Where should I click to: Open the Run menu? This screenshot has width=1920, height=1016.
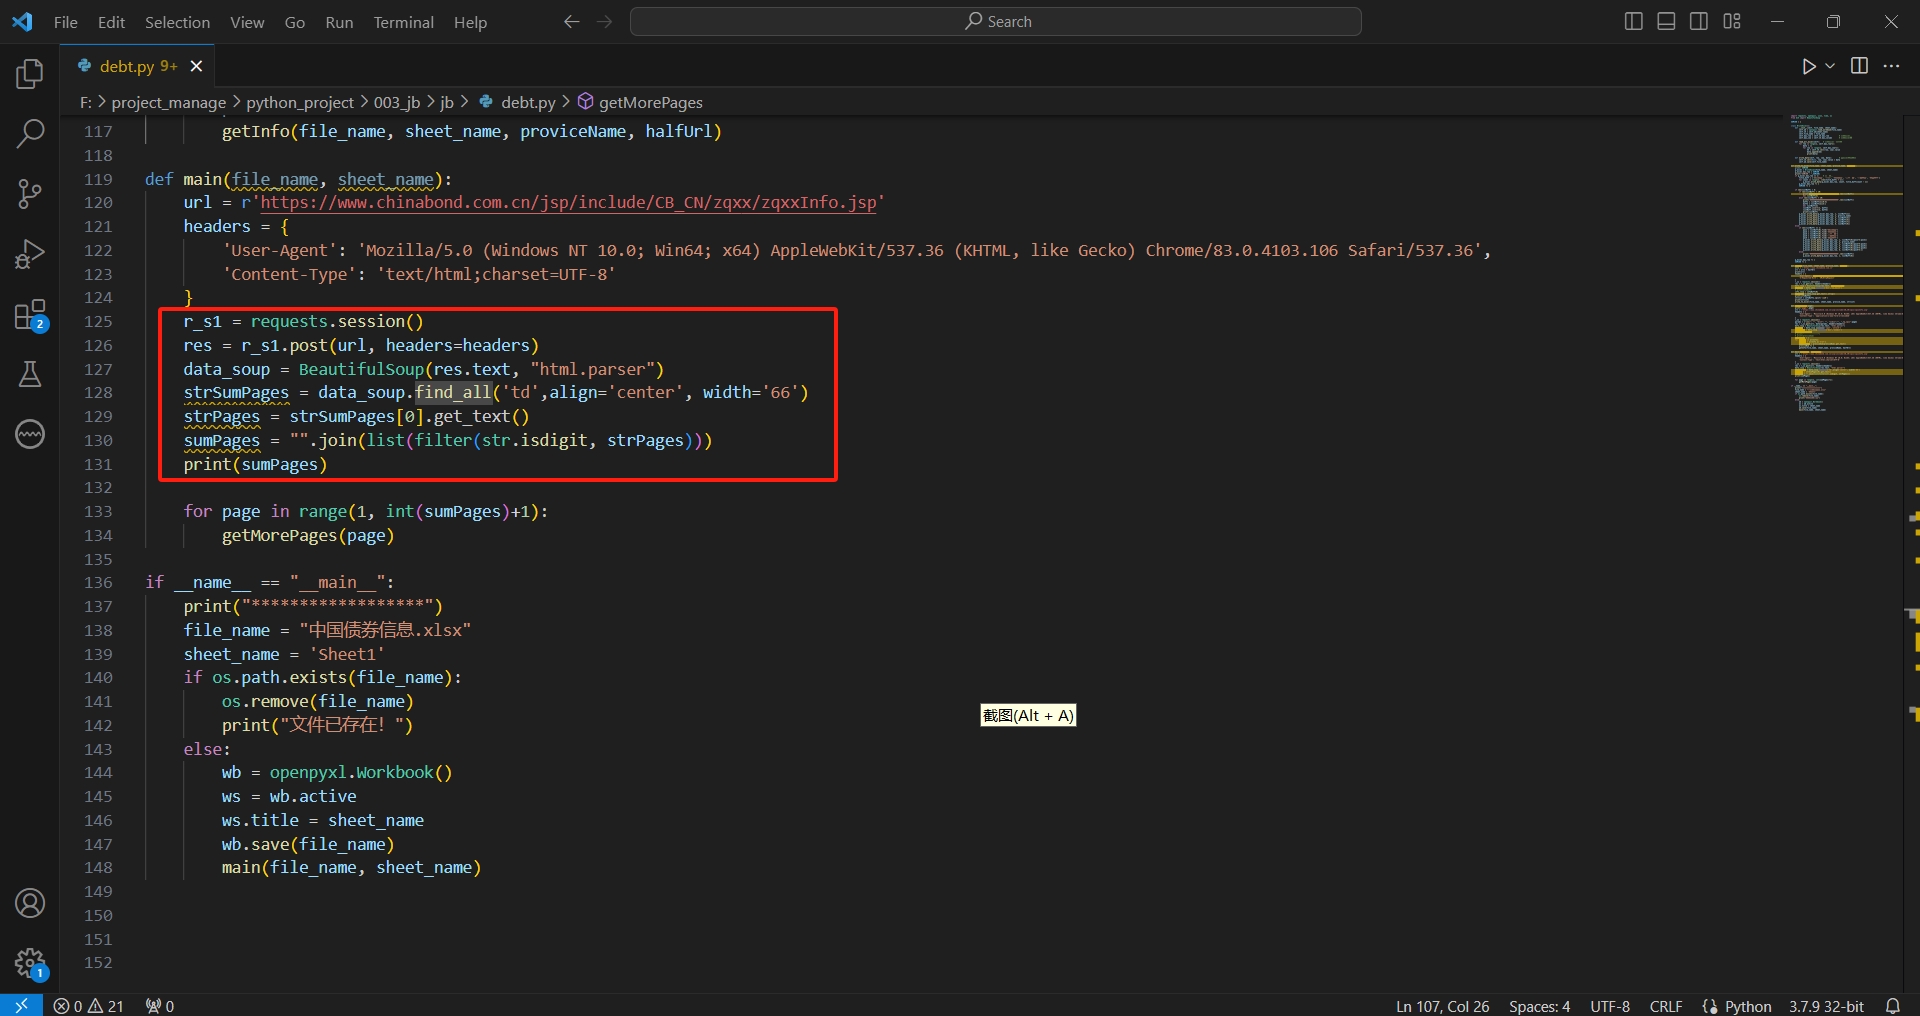[339, 22]
